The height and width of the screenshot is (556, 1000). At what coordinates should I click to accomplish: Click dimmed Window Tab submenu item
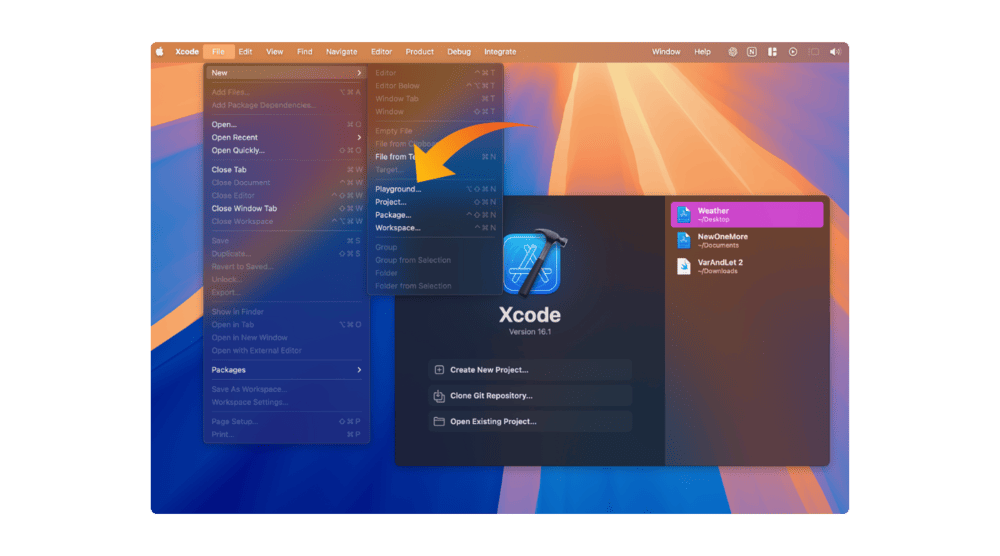435,99
